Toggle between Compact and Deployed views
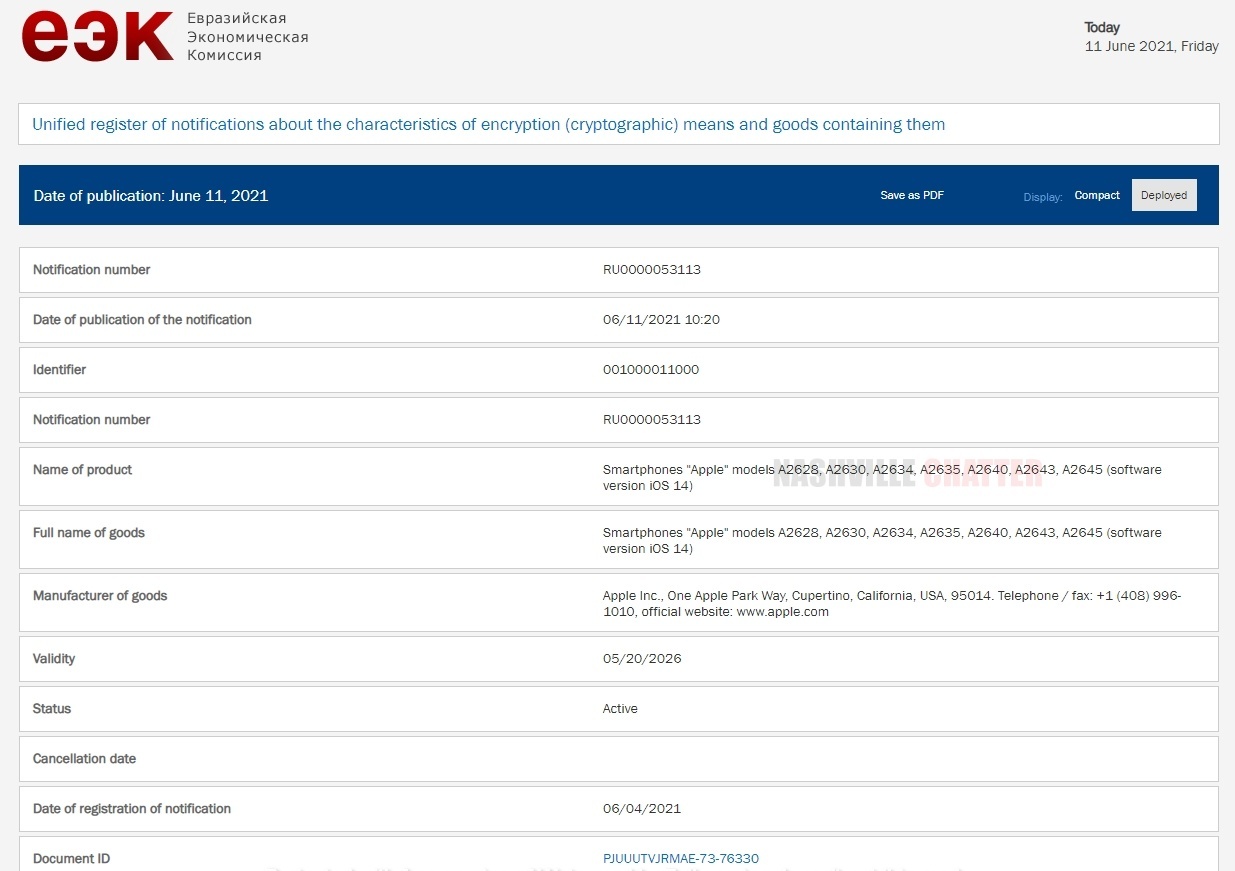Screen dimensions: 1235x871 (1097, 195)
